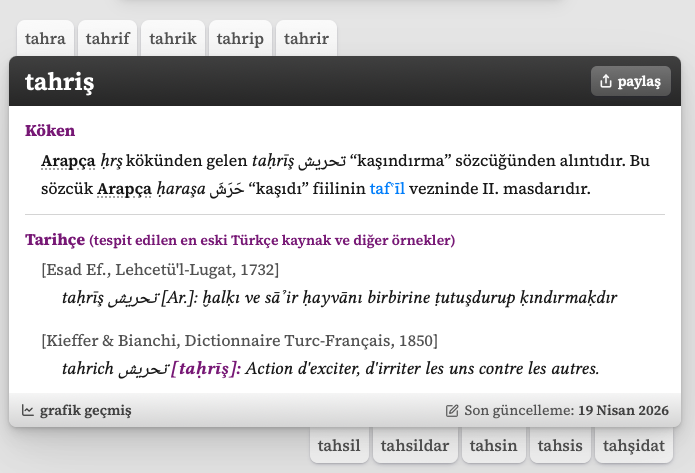Go to the tahsildar entry
The height and width of the screenshot is (473, 695).
(415, 445)
